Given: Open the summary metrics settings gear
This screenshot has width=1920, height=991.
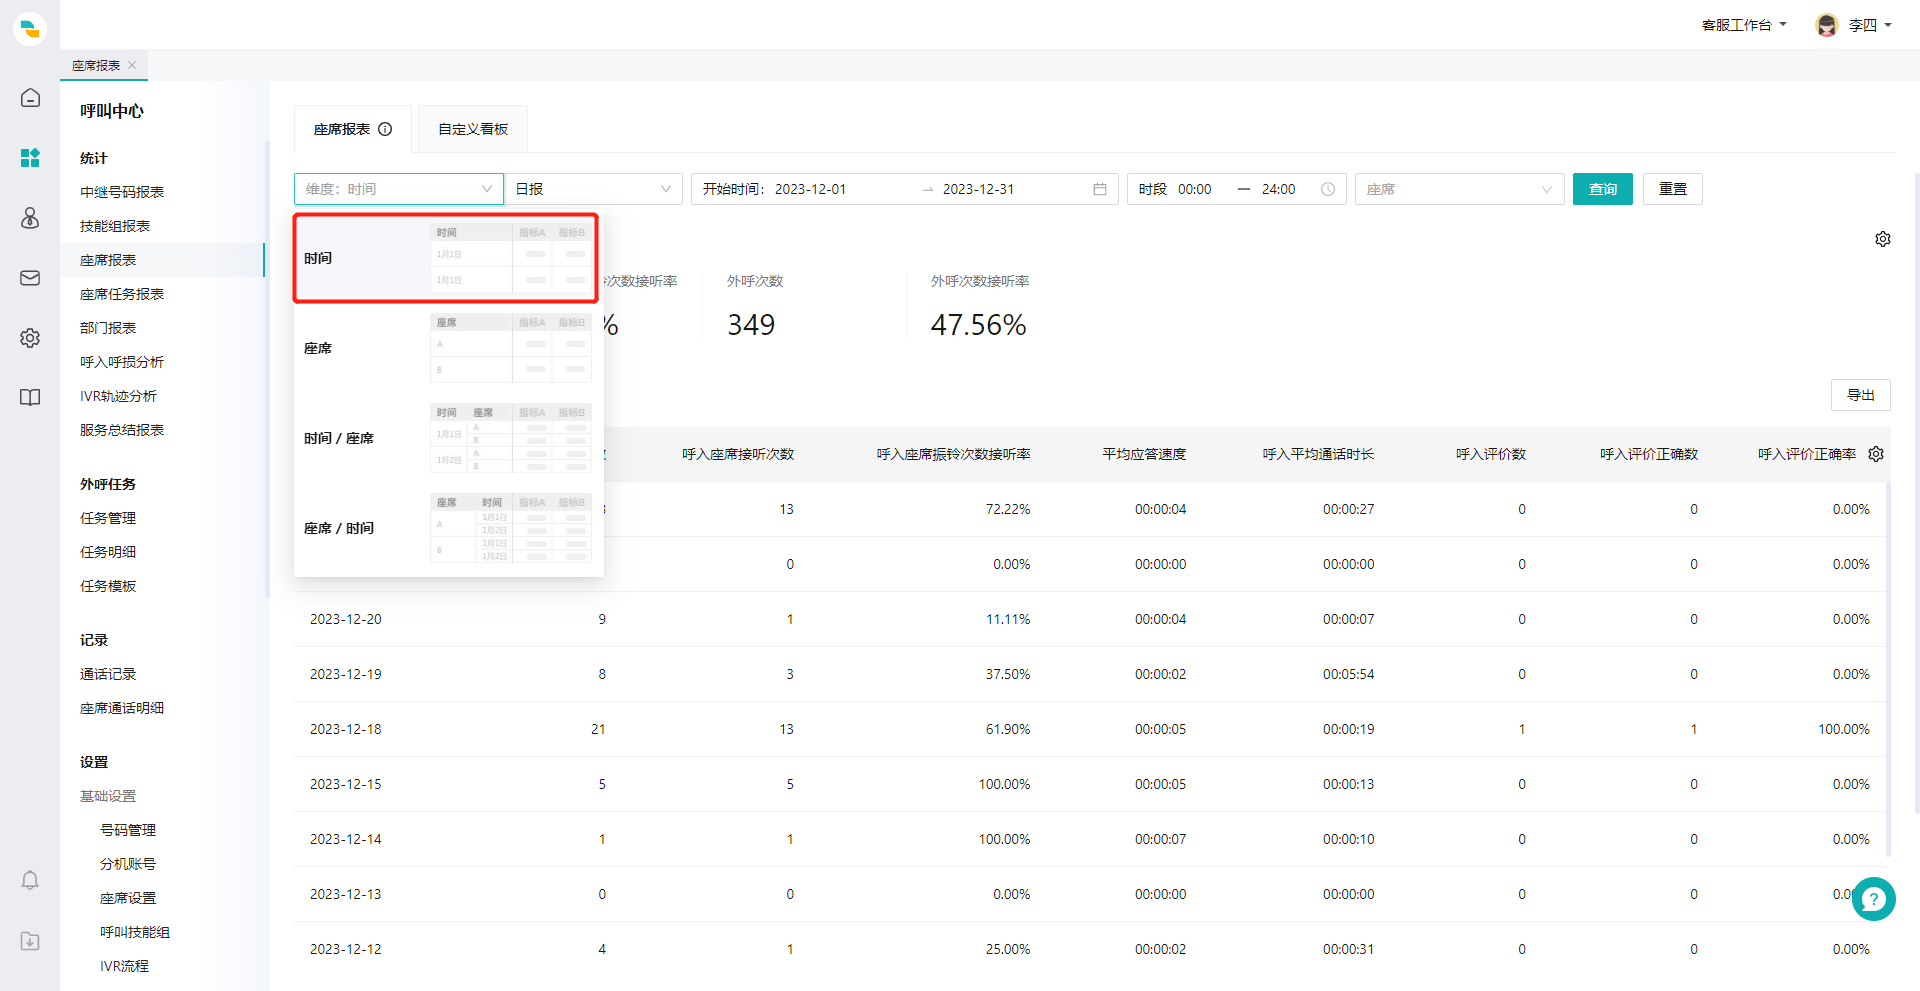Looking at the screenshot, I should click(1883, 239).
